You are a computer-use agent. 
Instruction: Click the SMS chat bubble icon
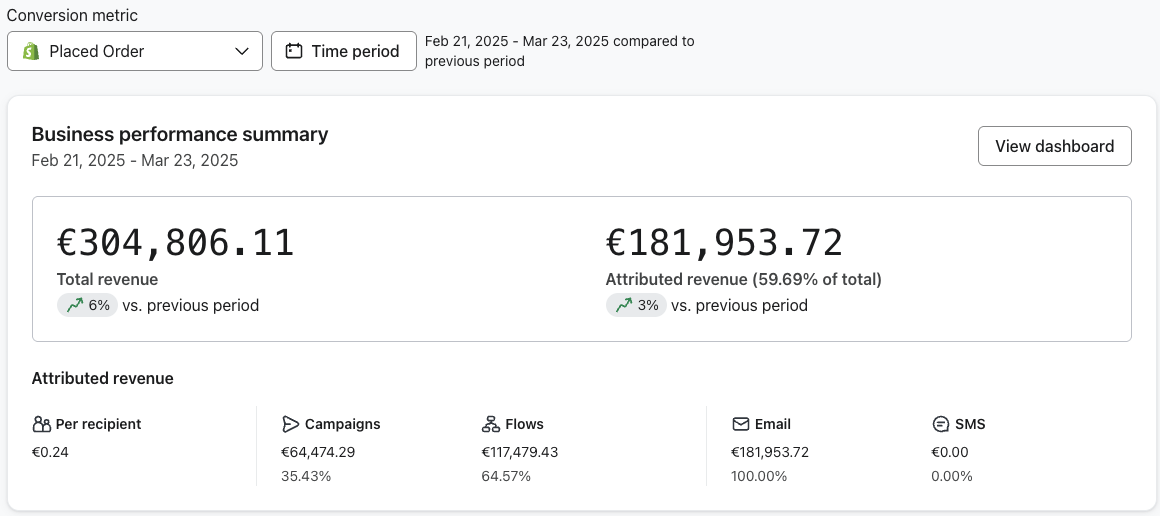point(940,424)
